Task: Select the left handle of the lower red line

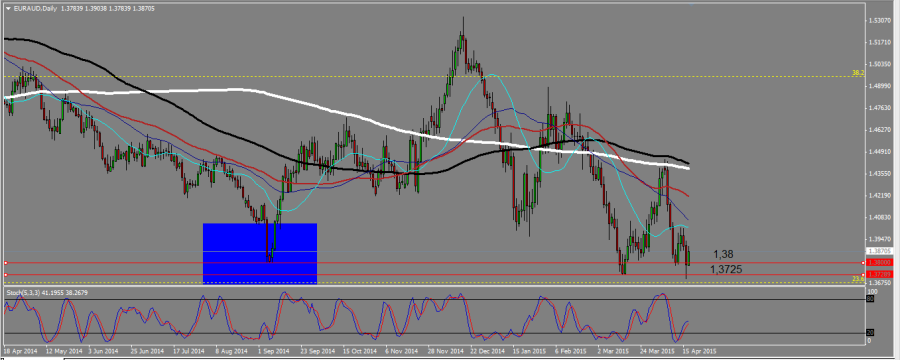Action: point(5,274)
